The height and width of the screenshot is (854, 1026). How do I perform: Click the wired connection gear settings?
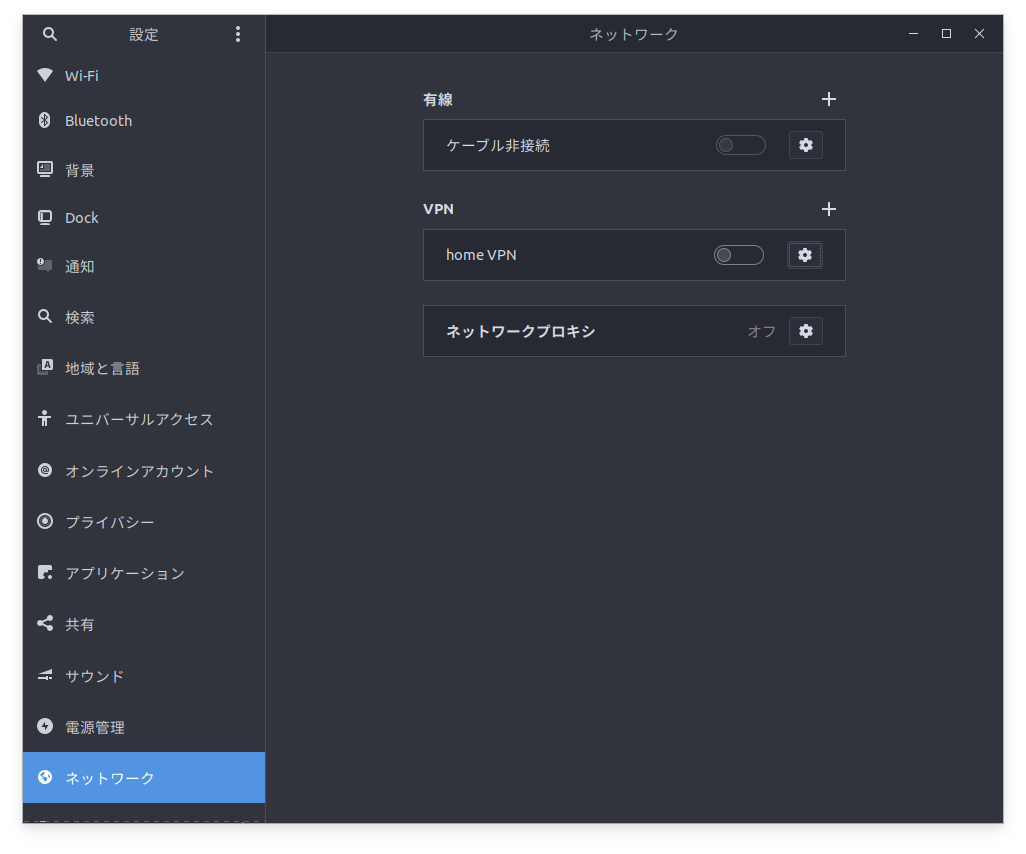click(806, 145)
